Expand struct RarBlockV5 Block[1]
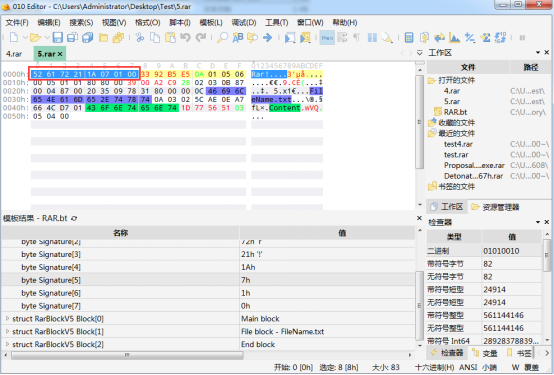 (x=7, y=332)
